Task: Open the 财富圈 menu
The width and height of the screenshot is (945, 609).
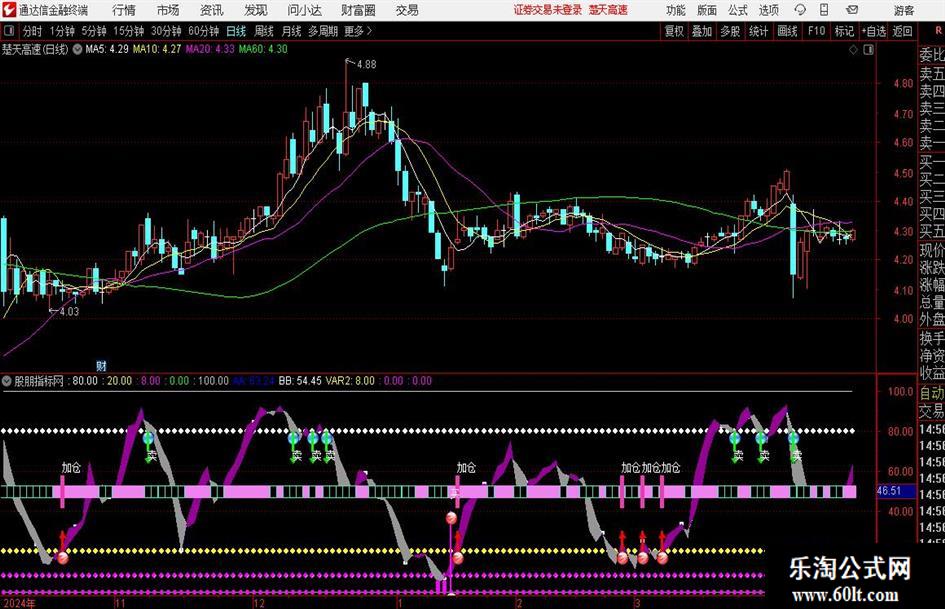Action: (358, 10)
